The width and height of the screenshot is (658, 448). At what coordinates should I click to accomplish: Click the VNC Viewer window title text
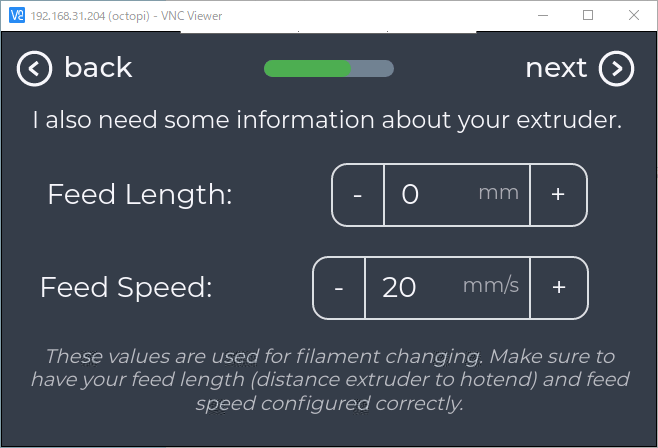coord(126,16)
